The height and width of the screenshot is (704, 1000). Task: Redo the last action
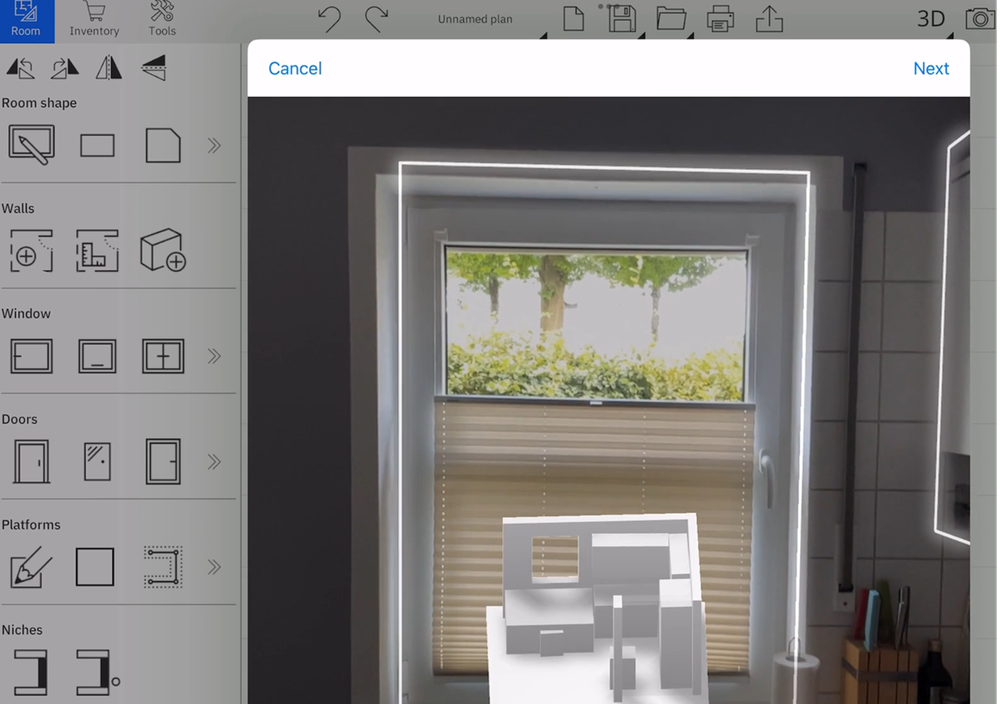[376, 19]
